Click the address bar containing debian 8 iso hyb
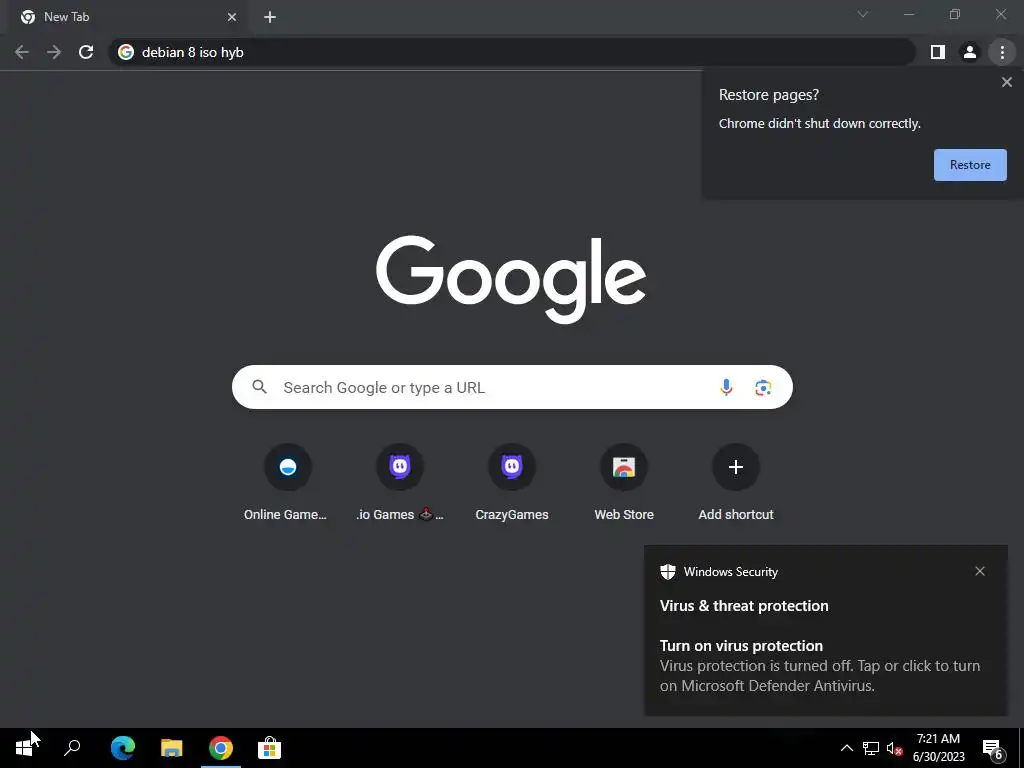Viewport: 1024px width, 768px height. [x=512, y=52]
